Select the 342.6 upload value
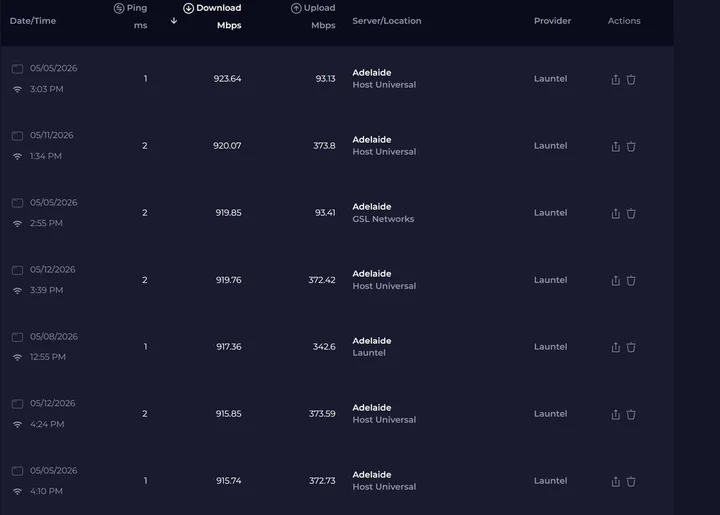Viewport: 720px width, 515px height. pyautogui.click(x=324, y=347)
